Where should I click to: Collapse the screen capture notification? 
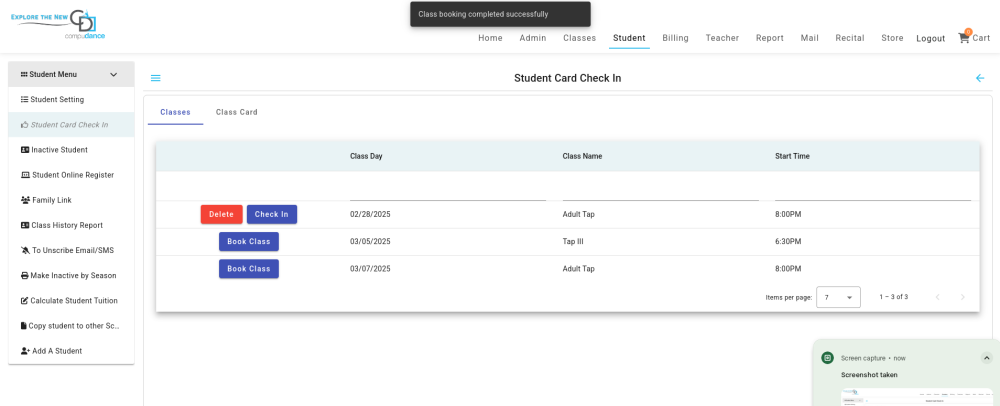[x=987, y=358]
